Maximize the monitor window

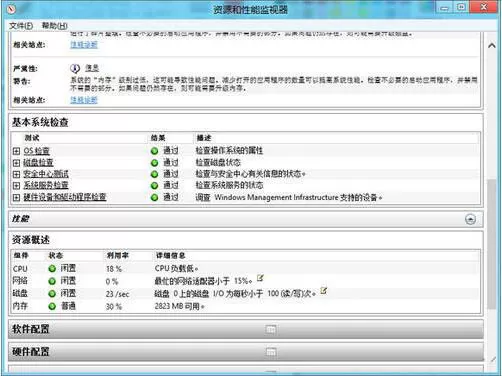click(461, 7)
